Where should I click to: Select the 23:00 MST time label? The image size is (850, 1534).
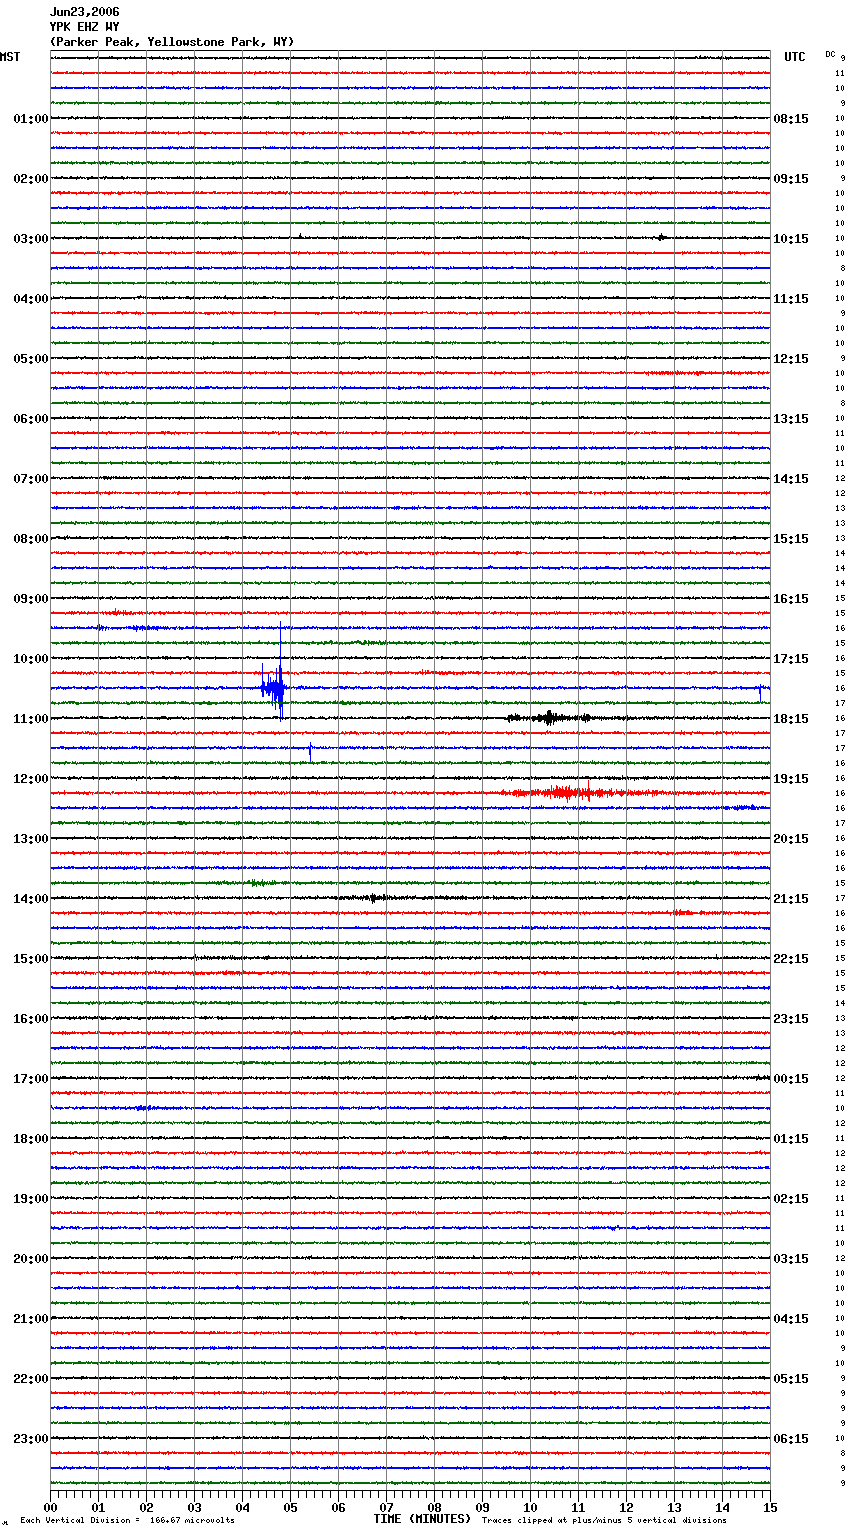31,1439
